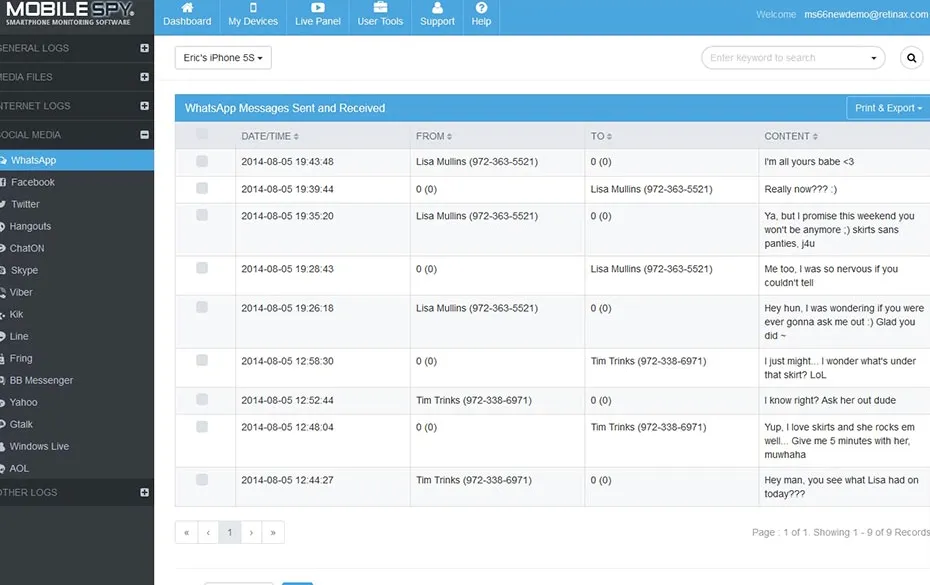930x585 pixels.
Task: Open Eric's iPhone 5S device dropdown
Action: tap(223, 58)
